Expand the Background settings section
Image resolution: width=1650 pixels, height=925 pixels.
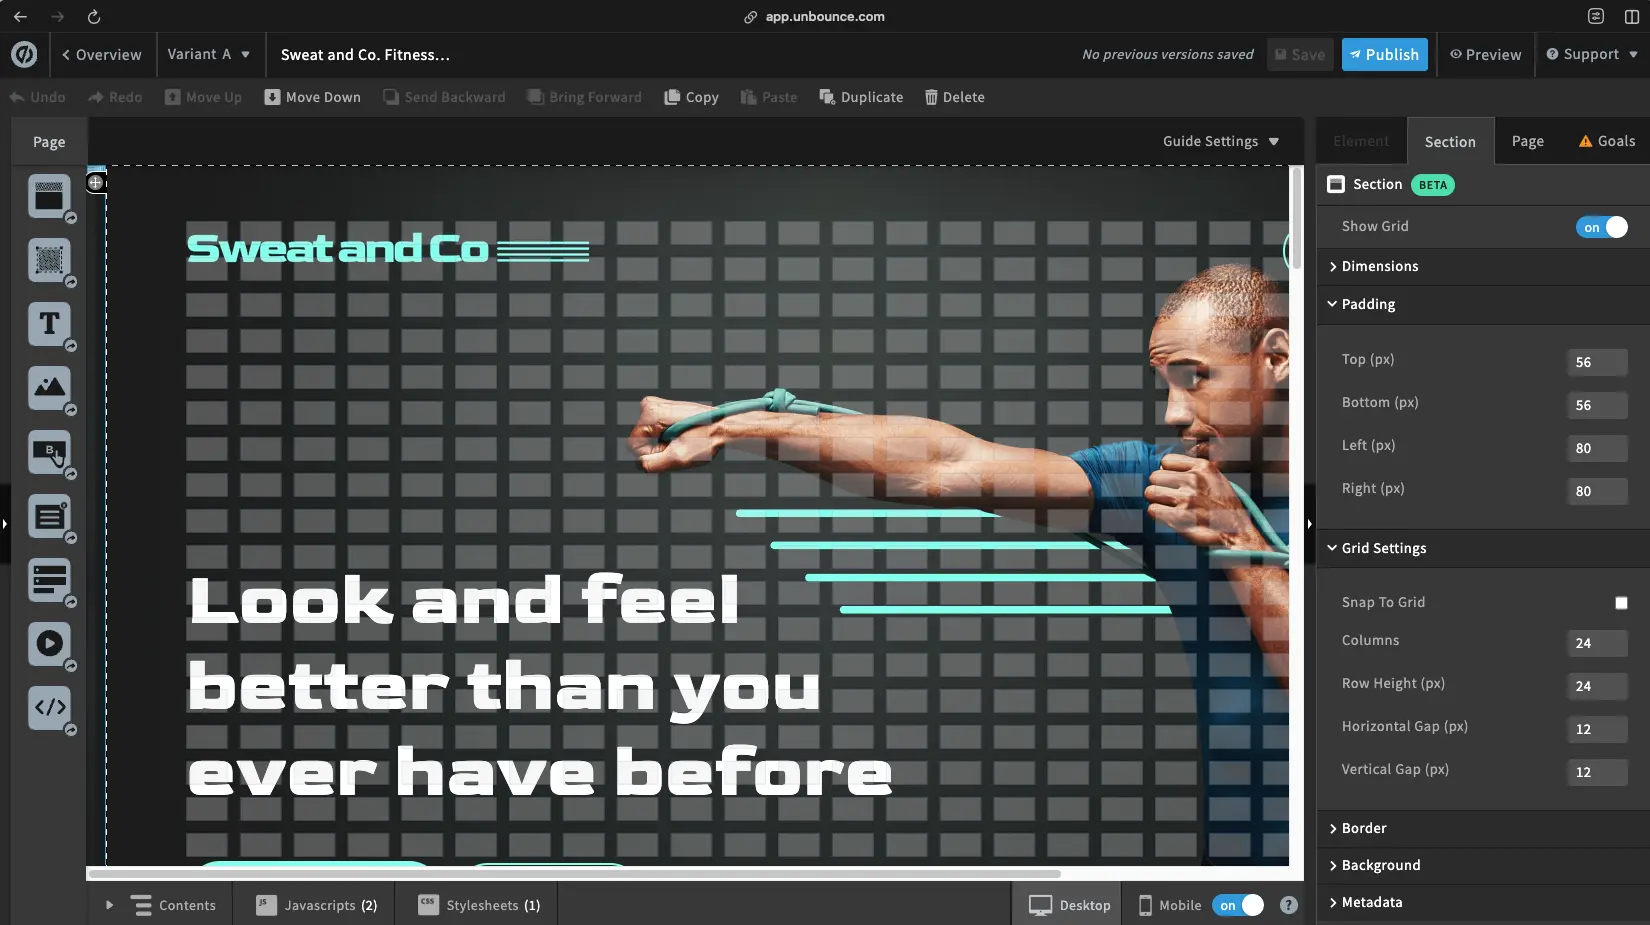tap(1381, 865)
